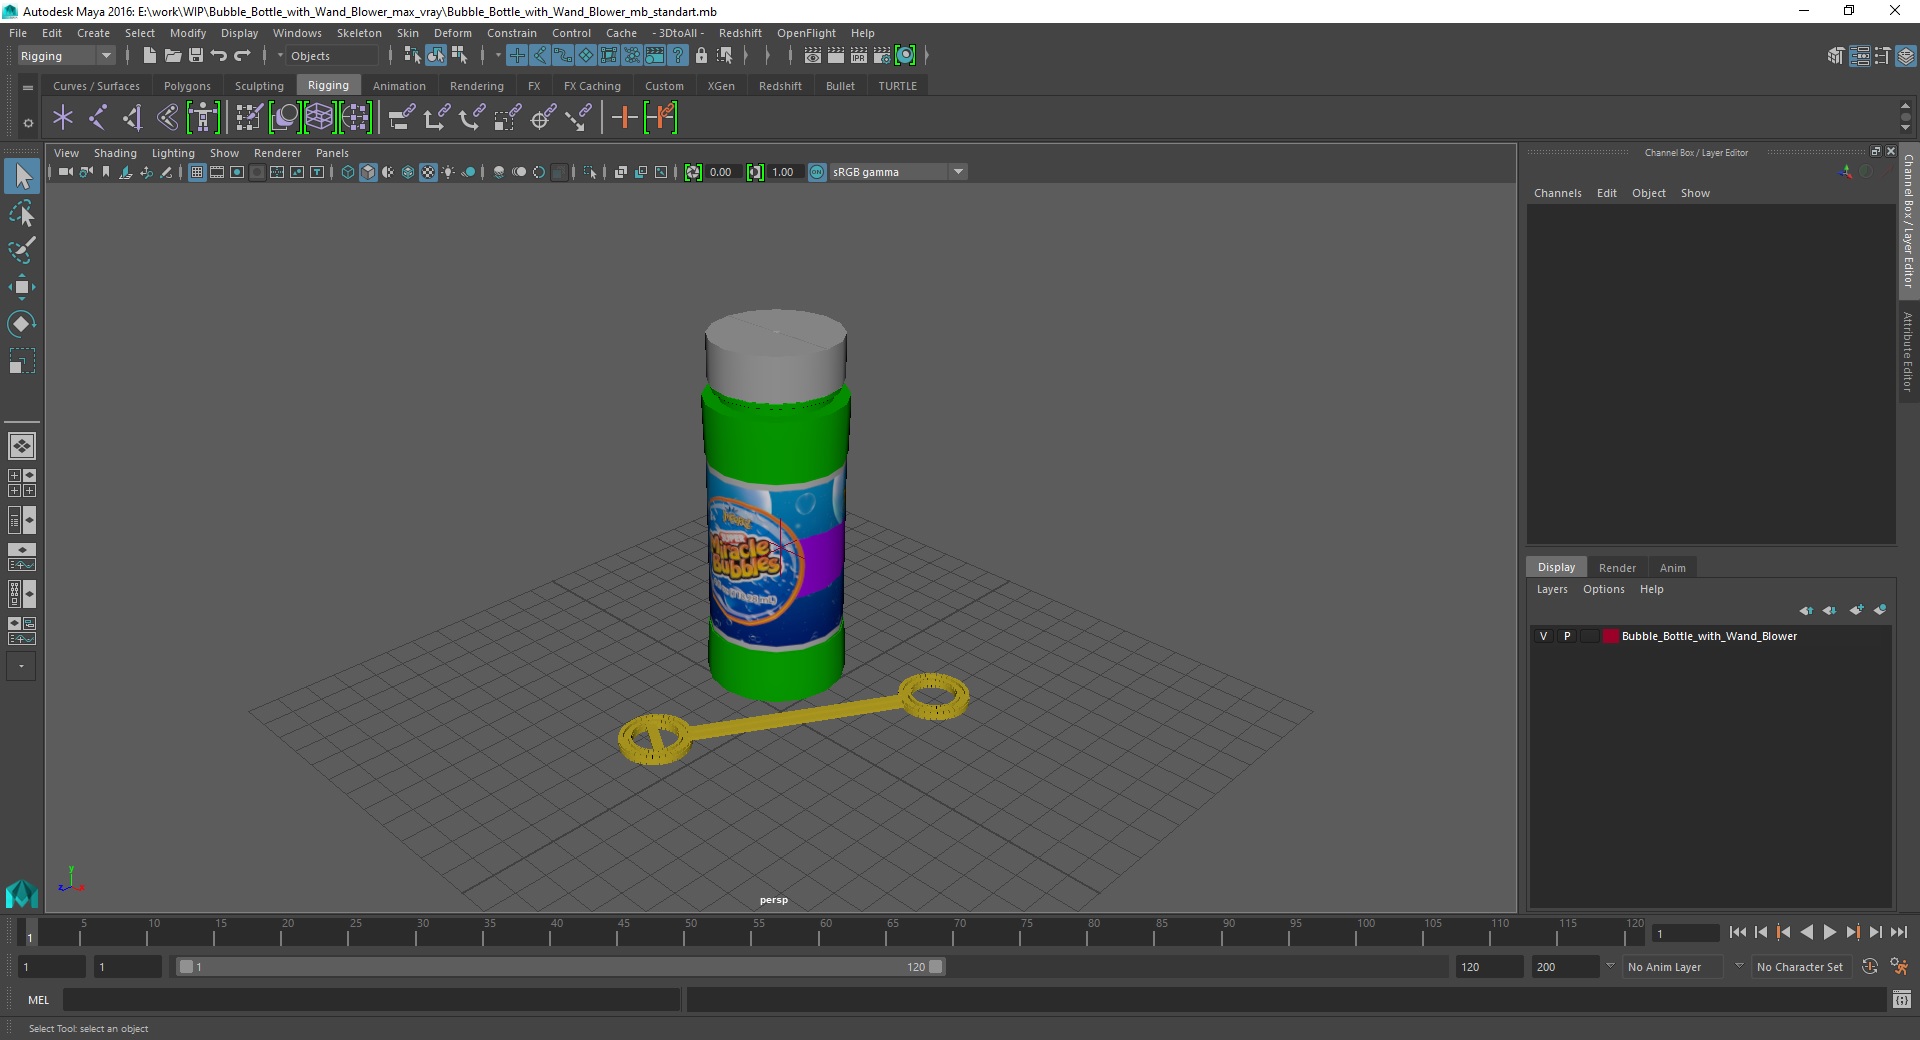This screenshot has width=1920, height=1040.
Task: Click the play backwards button
Action: (1807, 932)
